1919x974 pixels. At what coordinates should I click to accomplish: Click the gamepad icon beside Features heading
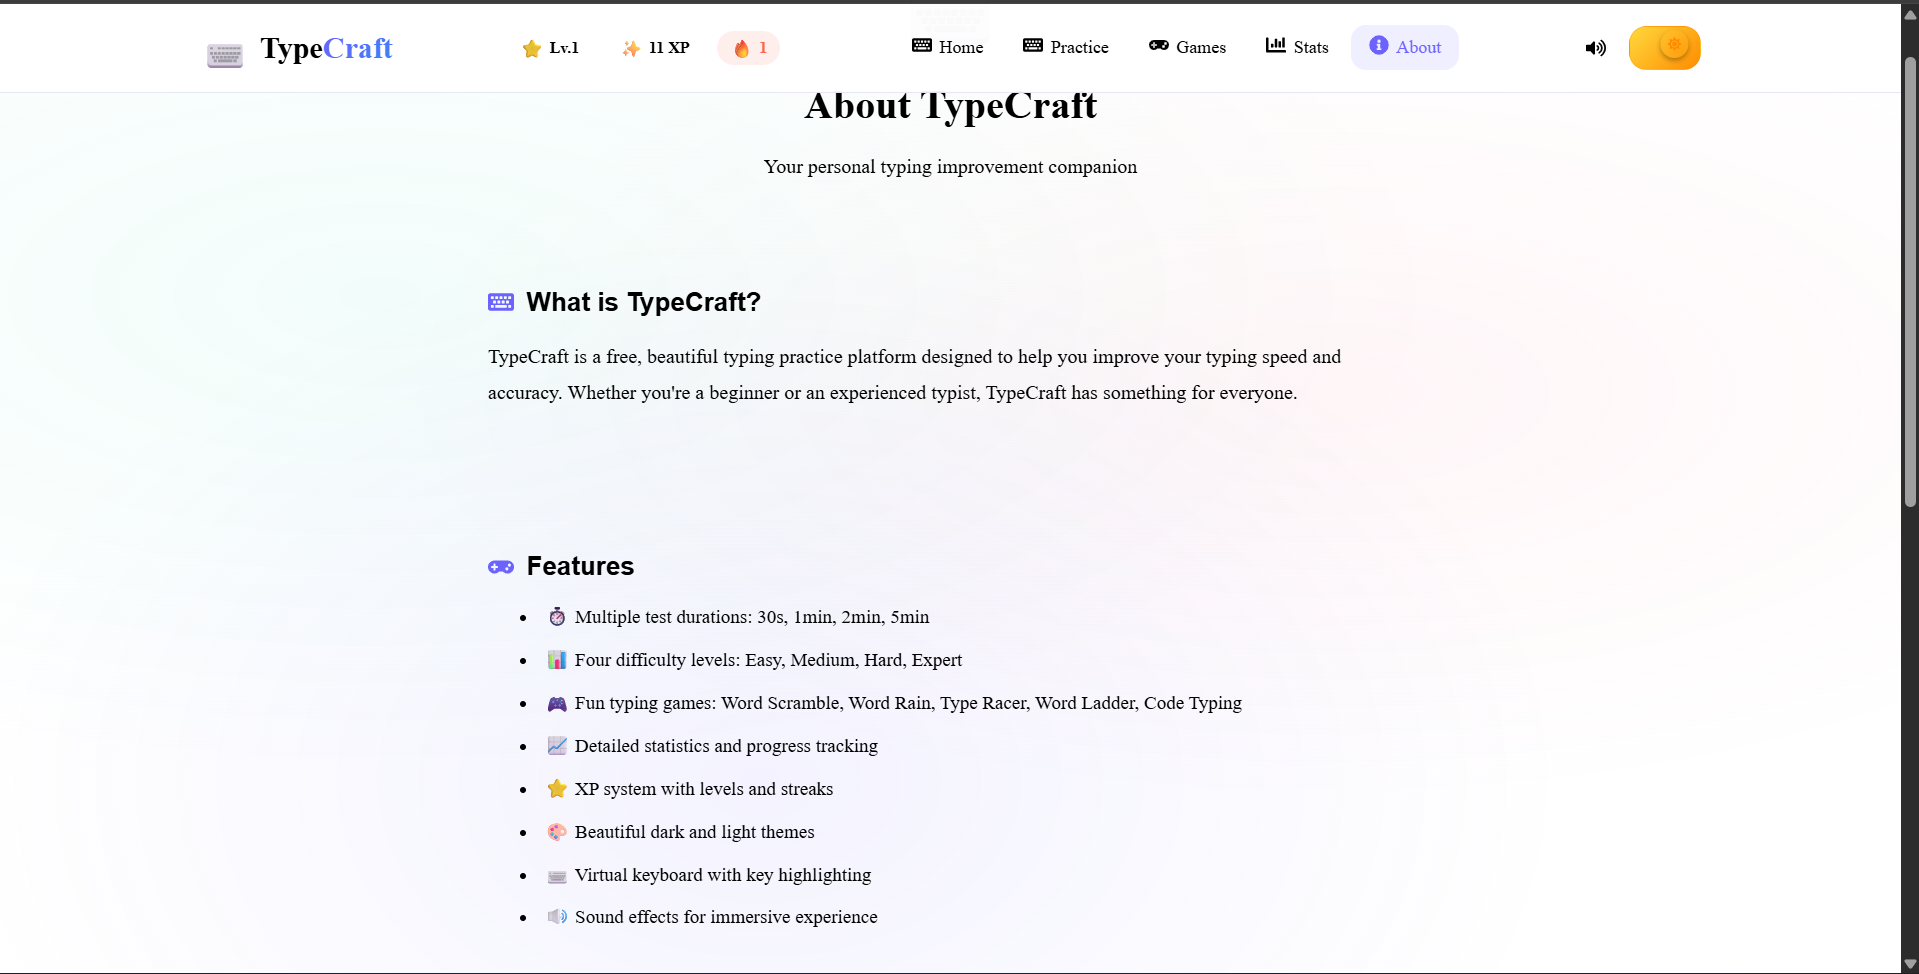[500, 566]
